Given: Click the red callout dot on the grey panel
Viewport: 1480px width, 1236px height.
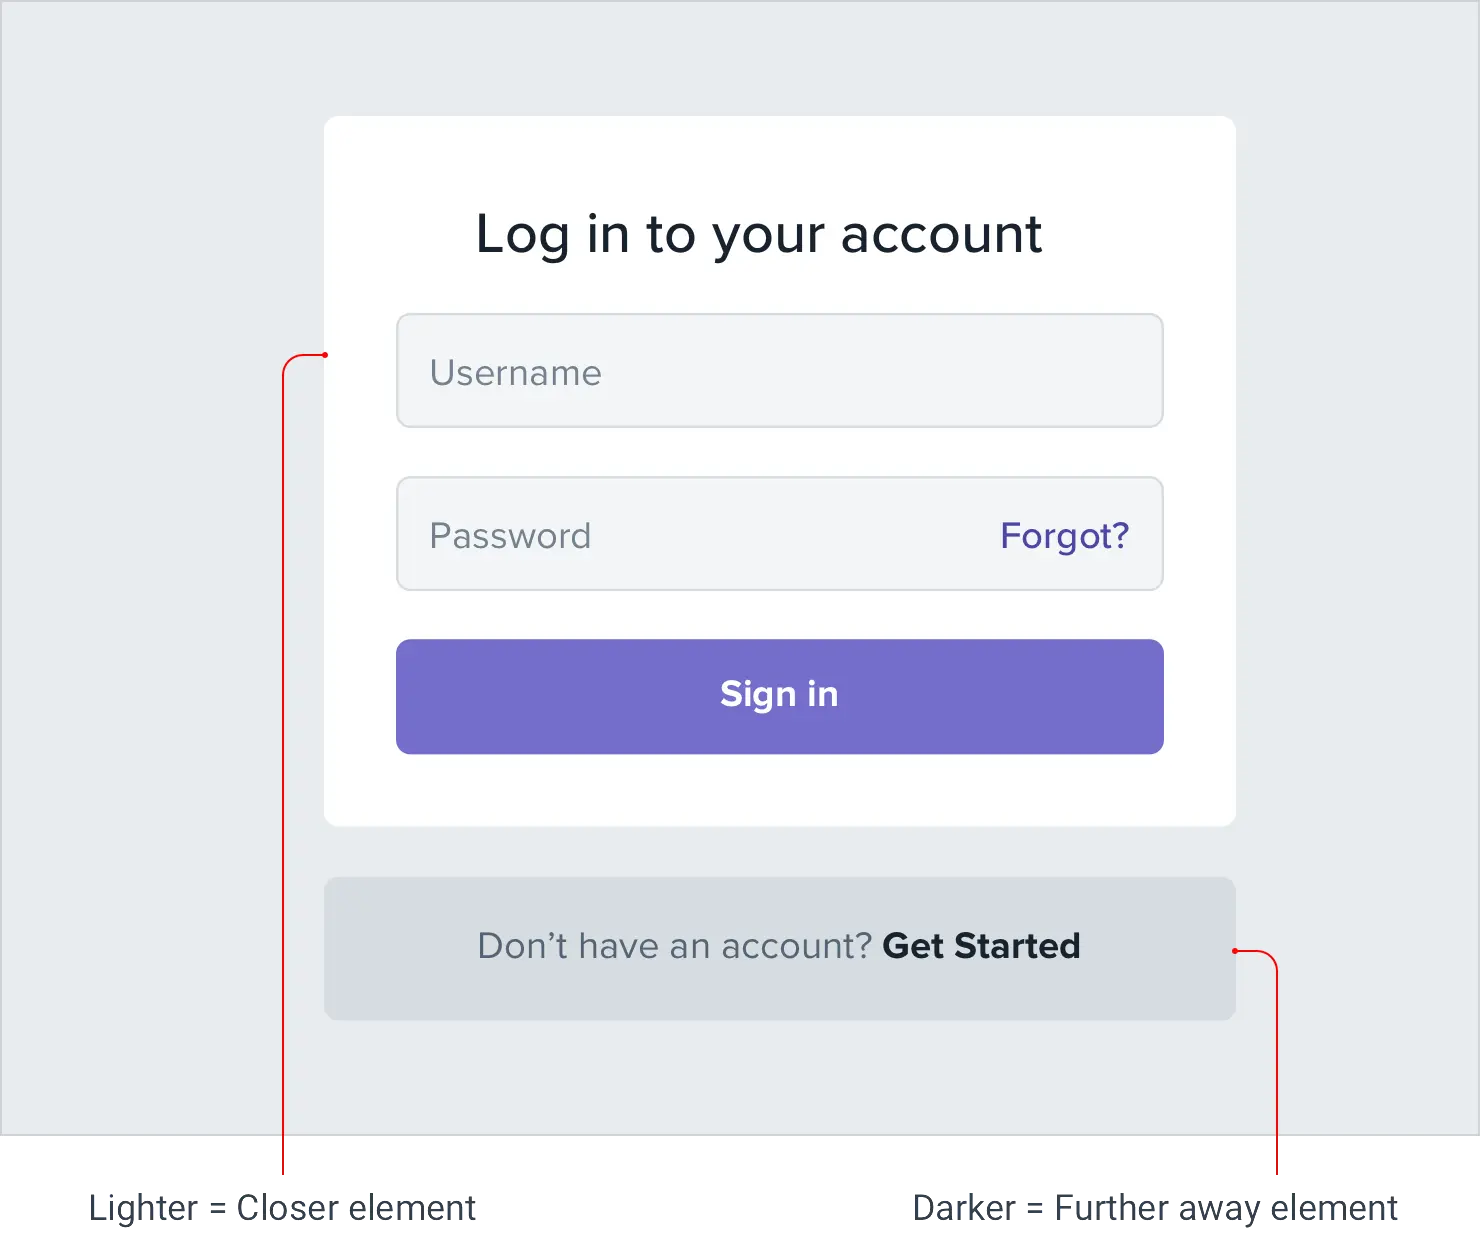Looking at the screenshot, I should [1235, 951].
